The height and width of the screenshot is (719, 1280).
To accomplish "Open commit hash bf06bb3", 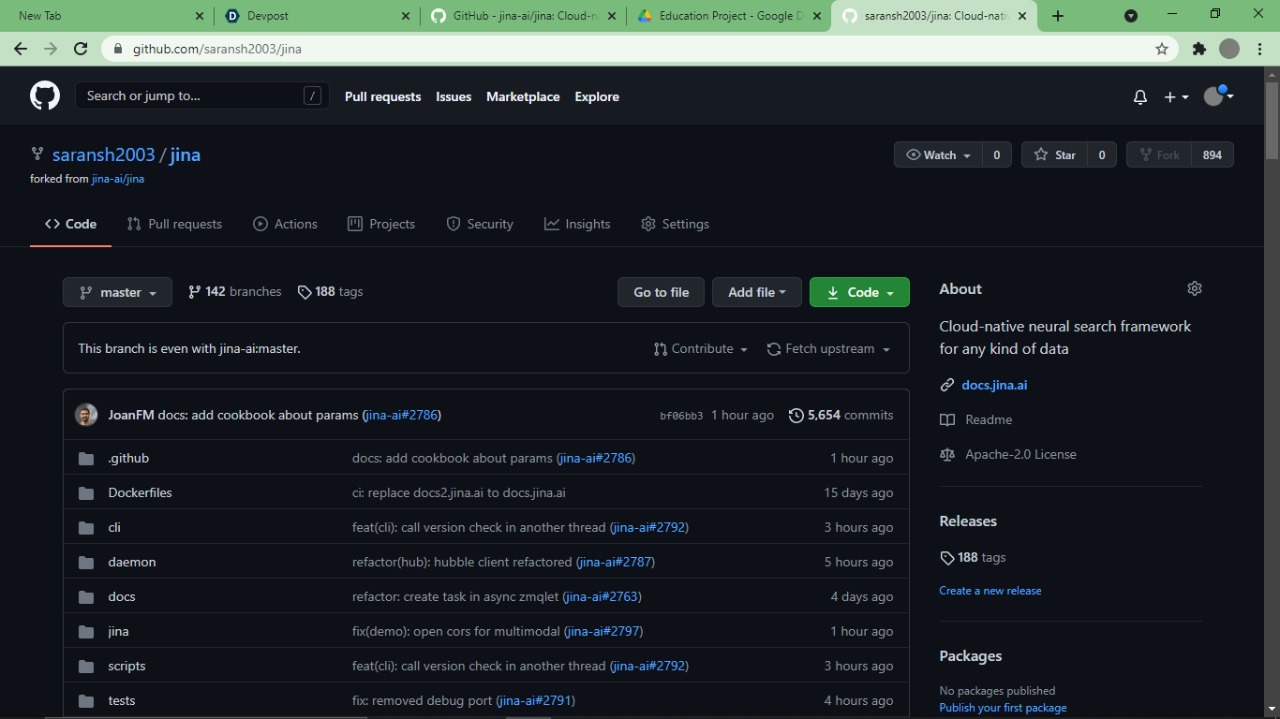I will point(681,416).
